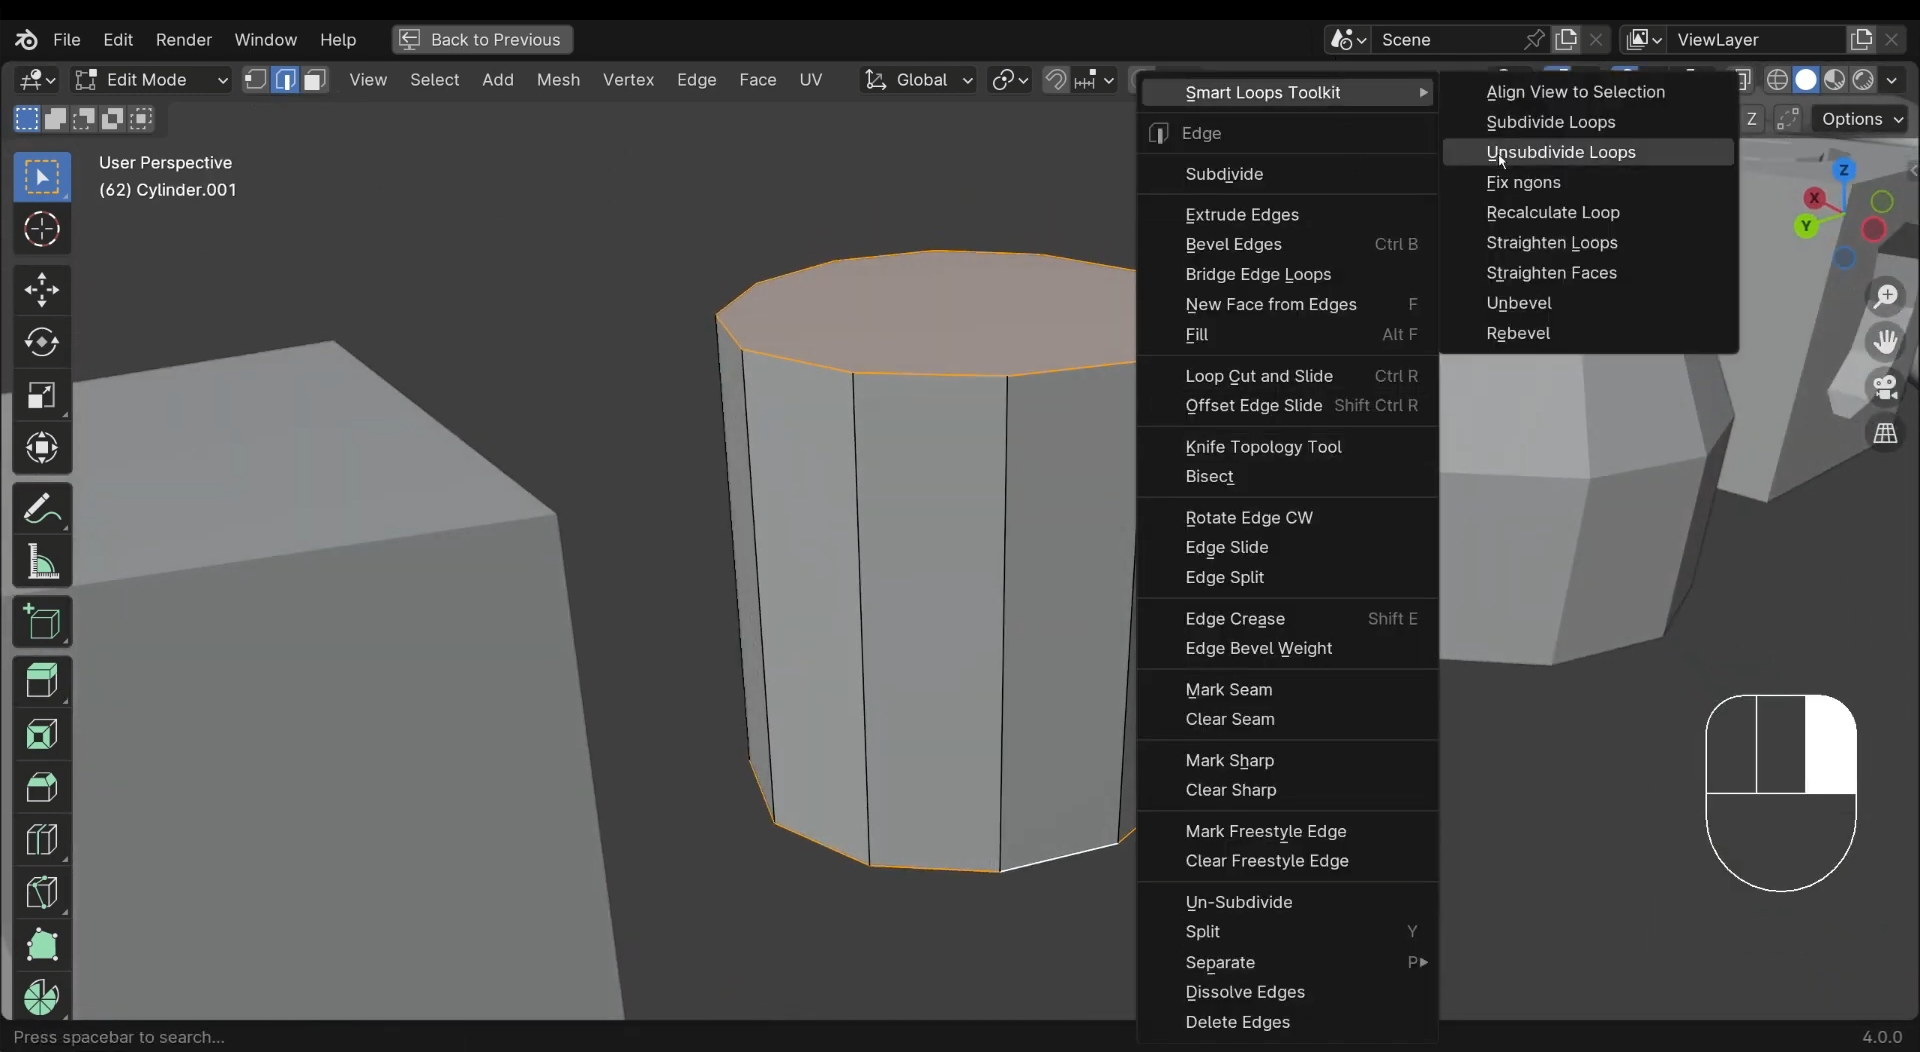
Task: Select the Measure ruler tool
Action: tap(41, 563)
